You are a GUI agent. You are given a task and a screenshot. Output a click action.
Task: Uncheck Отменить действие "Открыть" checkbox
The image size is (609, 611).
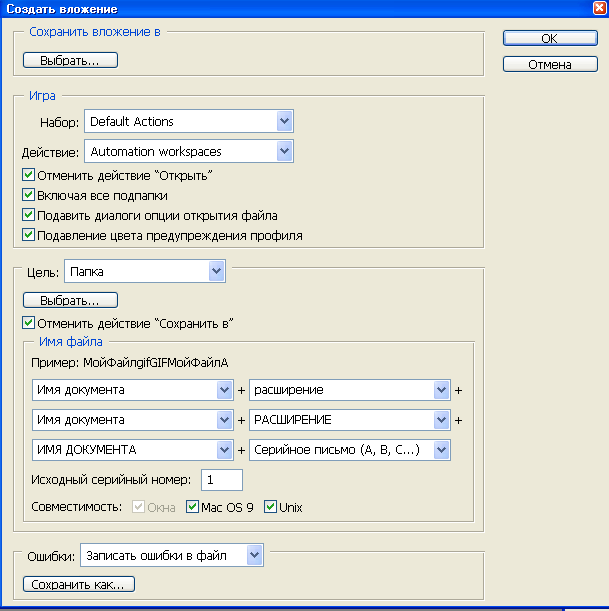(28, 175)
